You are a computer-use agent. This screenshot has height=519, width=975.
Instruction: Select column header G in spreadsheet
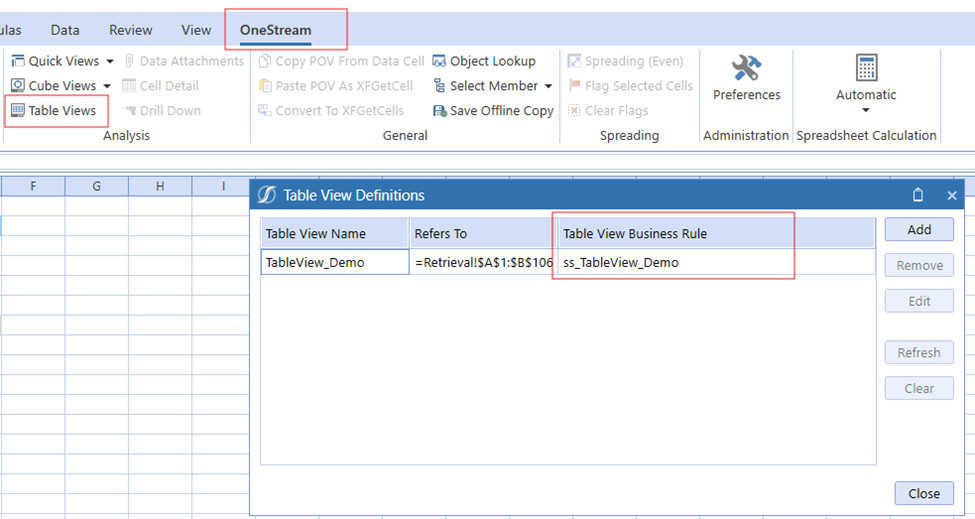coord(96,186)
